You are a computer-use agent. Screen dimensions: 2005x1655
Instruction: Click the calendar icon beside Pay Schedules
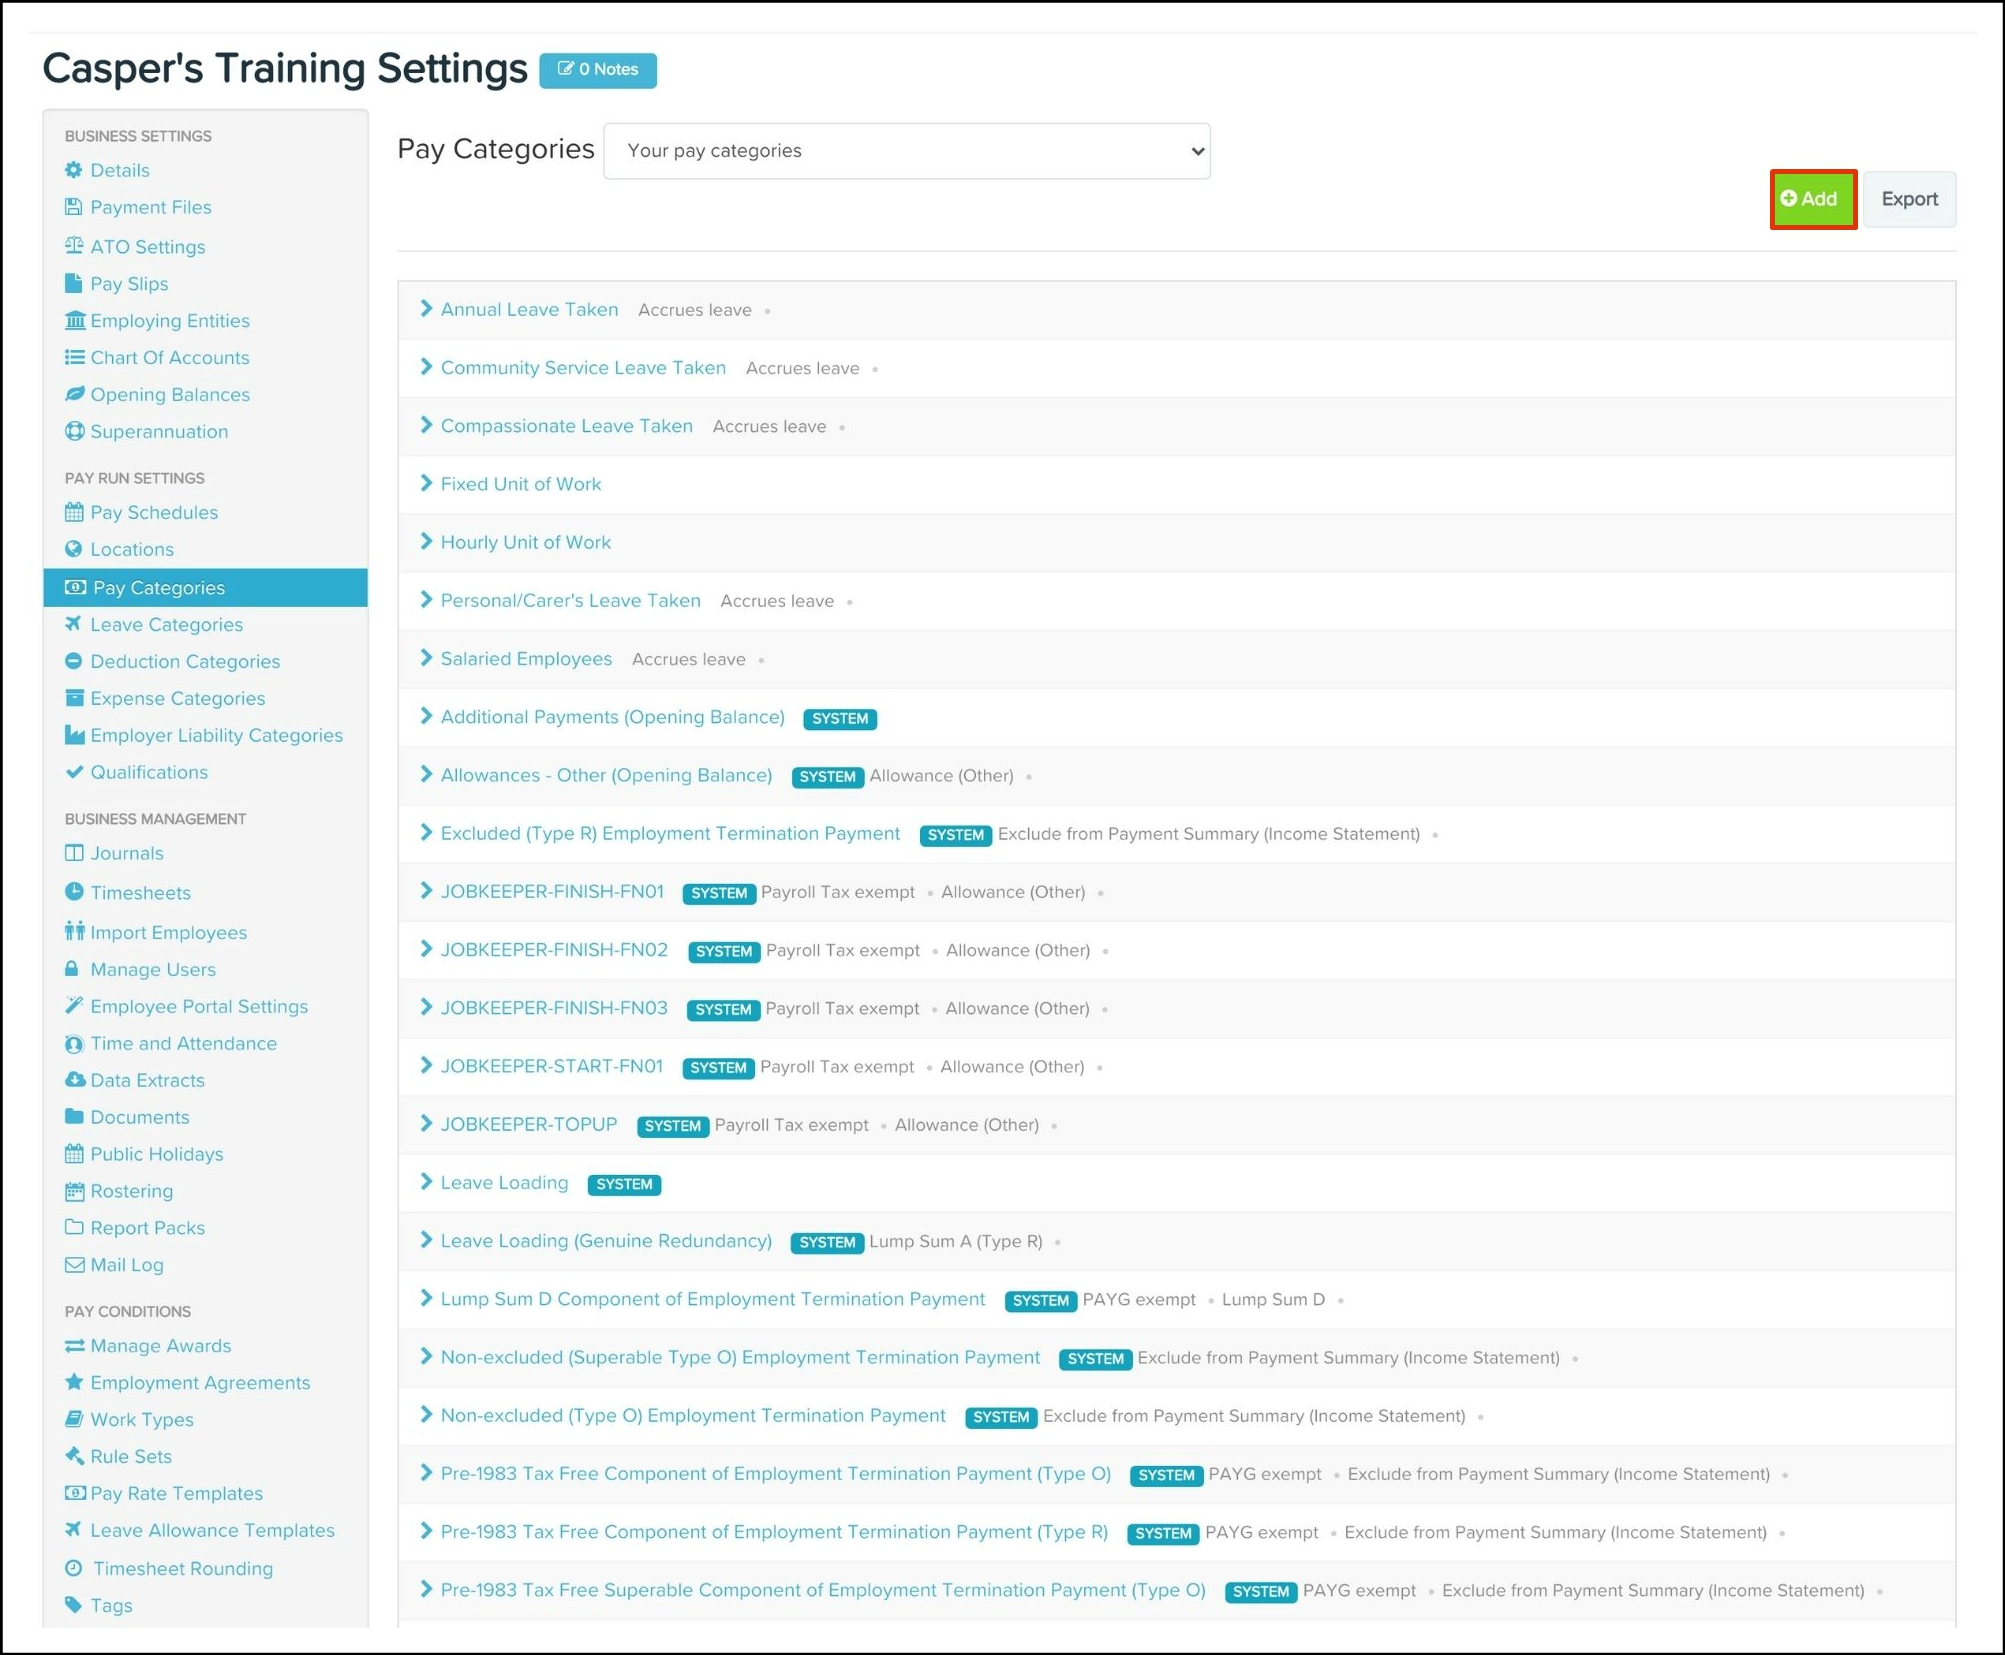pyautogui.click(x=74, y=512)
